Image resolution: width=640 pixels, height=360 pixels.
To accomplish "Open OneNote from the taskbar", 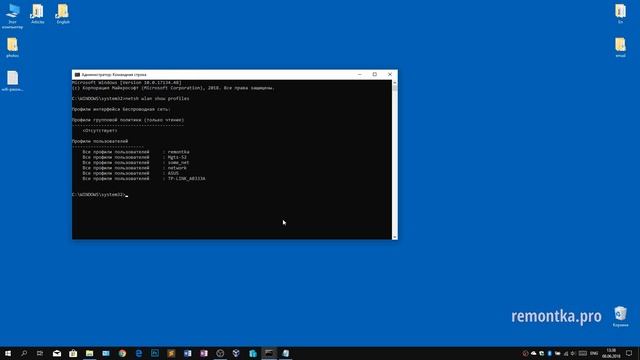I will click(204, 353).
